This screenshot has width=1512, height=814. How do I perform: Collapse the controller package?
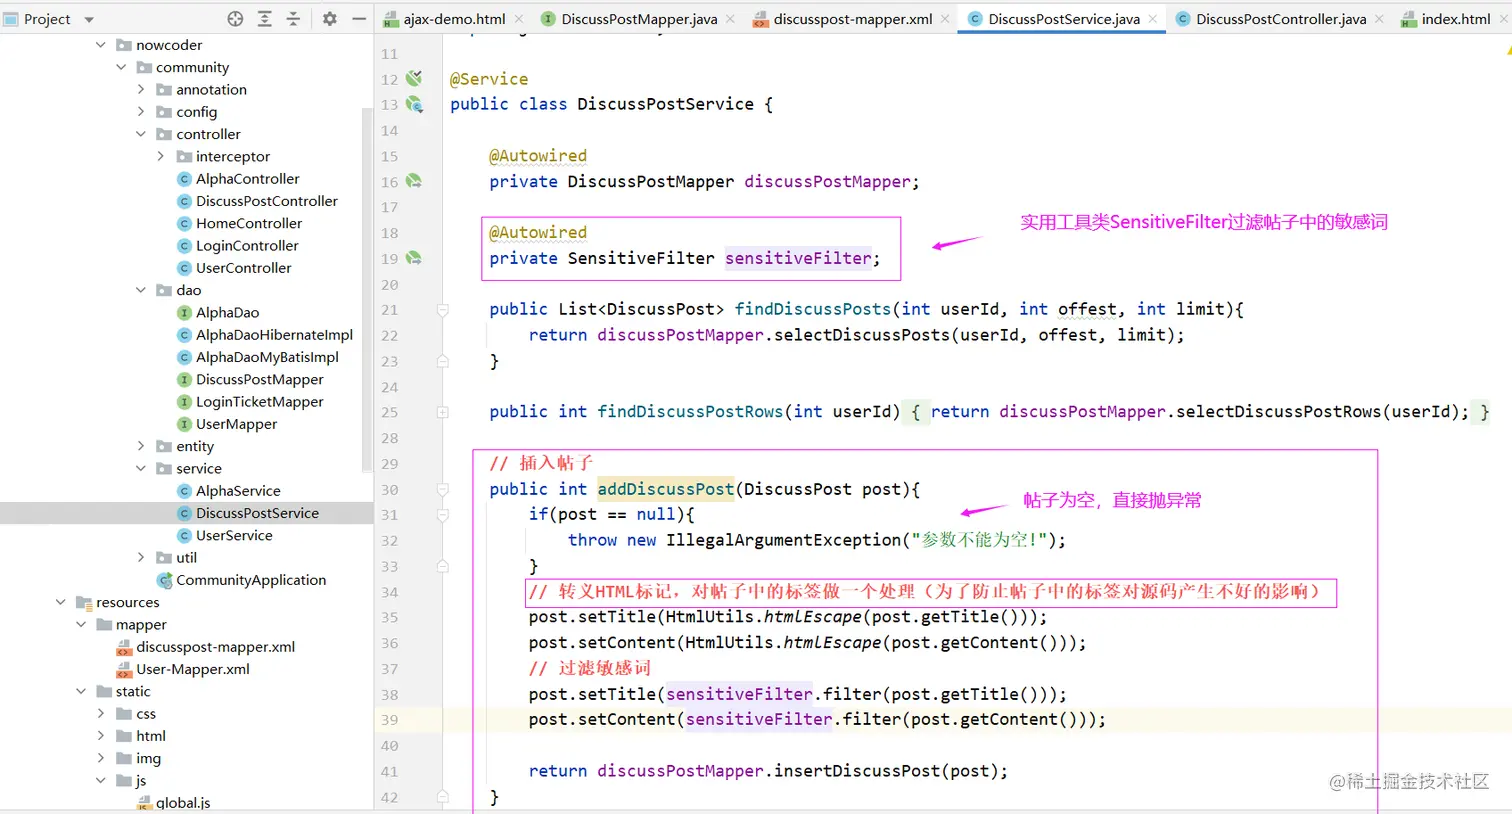tap(141, 134)
